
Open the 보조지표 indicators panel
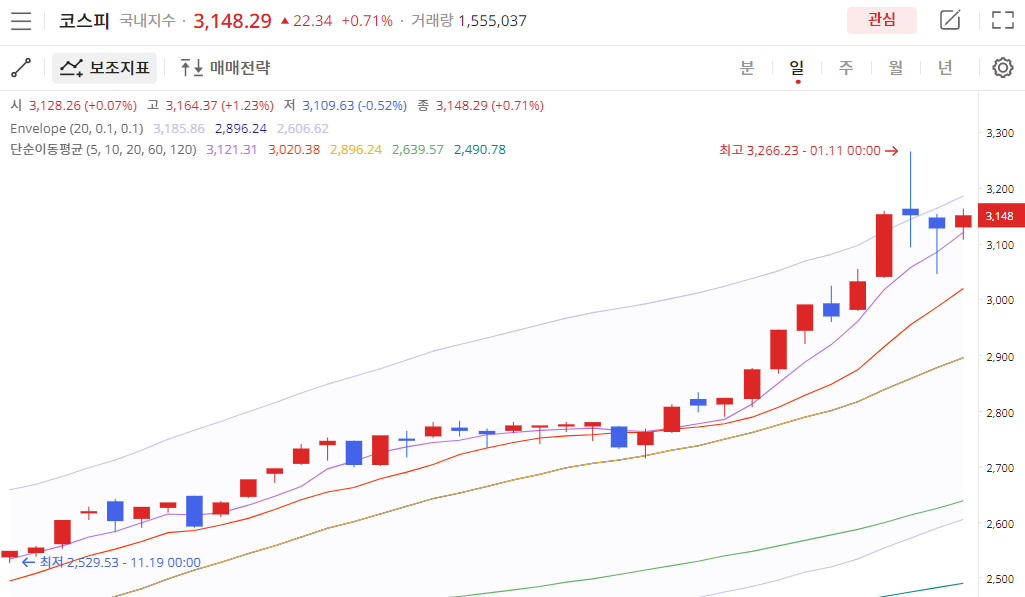[x=105, y=68]
